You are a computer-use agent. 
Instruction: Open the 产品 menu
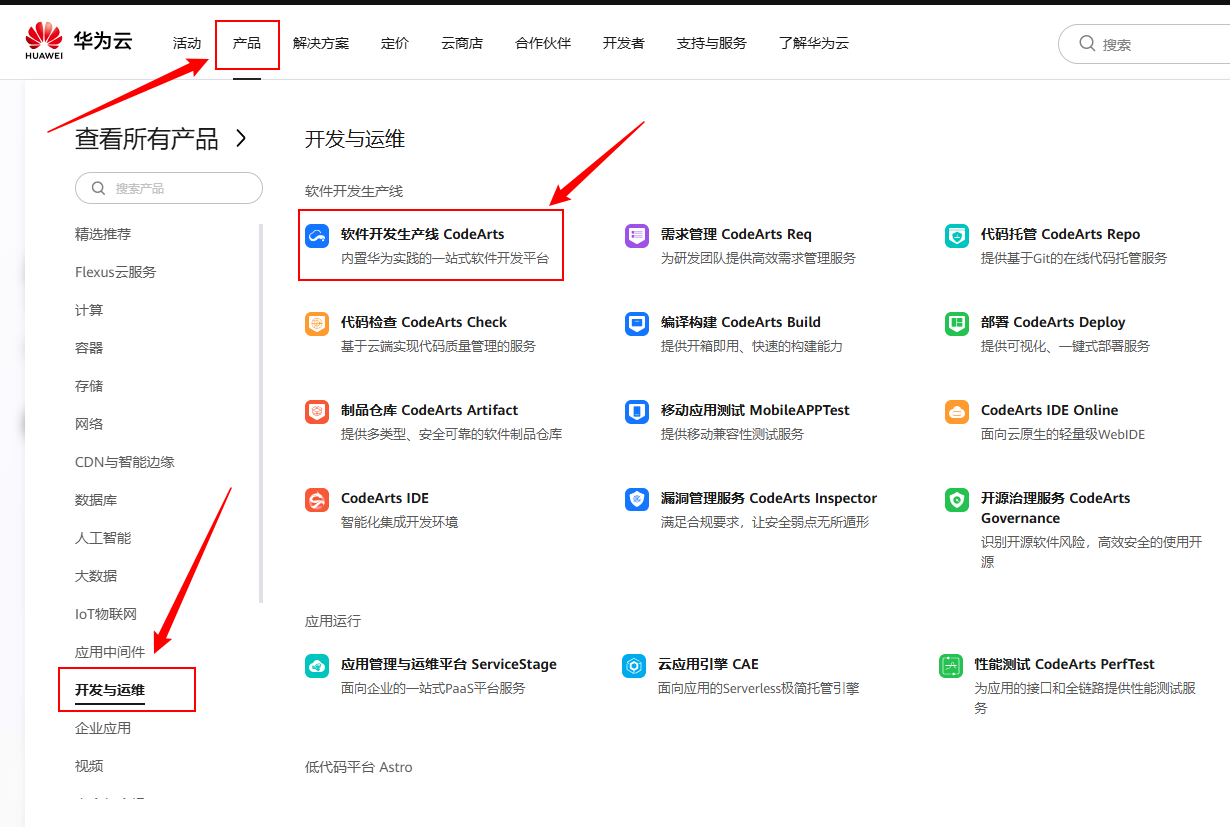tap(247, 43)
